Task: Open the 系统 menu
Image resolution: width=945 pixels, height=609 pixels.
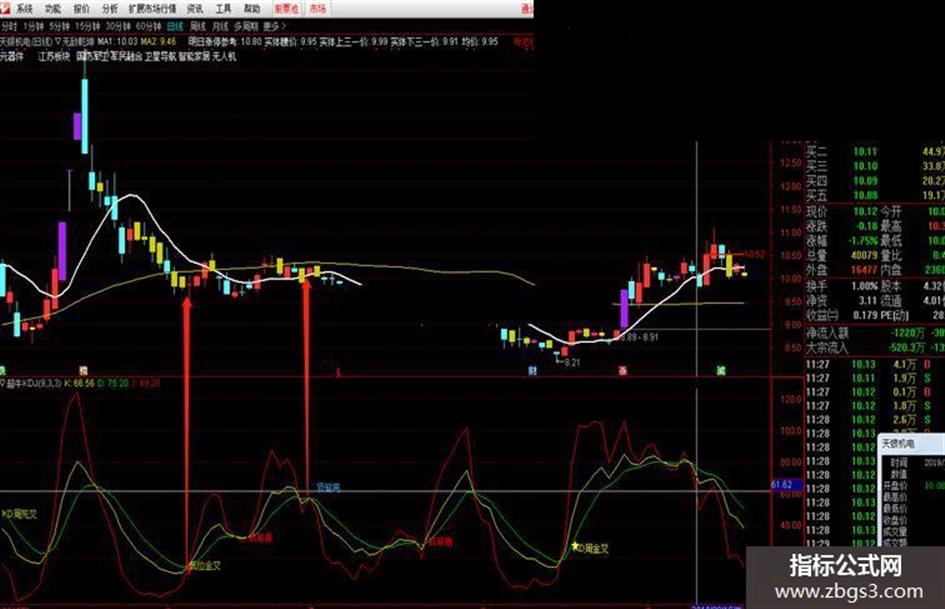Action: point(24,8)
